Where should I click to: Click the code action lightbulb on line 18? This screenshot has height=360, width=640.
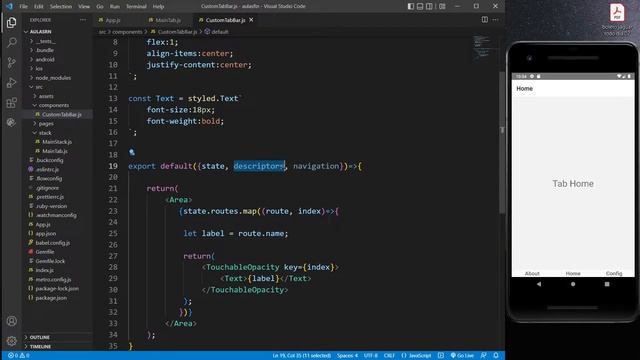click(x=132, y=152)
